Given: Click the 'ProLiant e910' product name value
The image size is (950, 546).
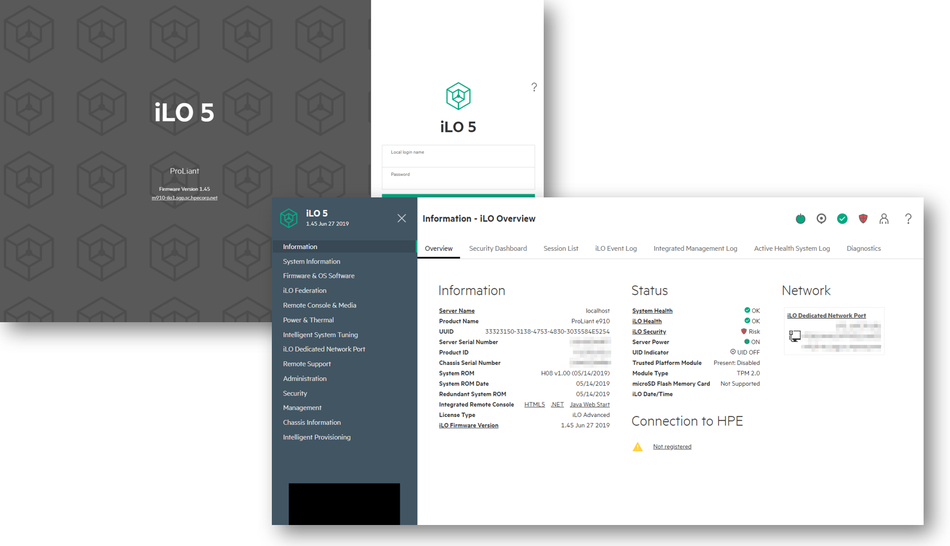Looking at the screenshot, I should (590, 321).
